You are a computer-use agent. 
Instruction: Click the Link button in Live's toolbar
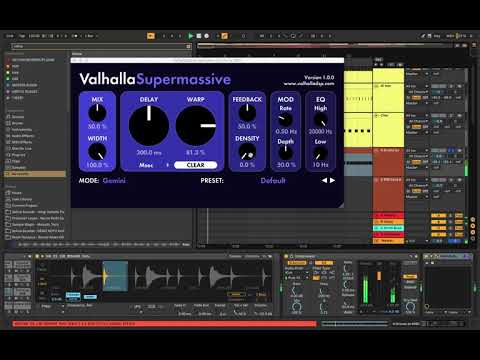tap(10, 36)
